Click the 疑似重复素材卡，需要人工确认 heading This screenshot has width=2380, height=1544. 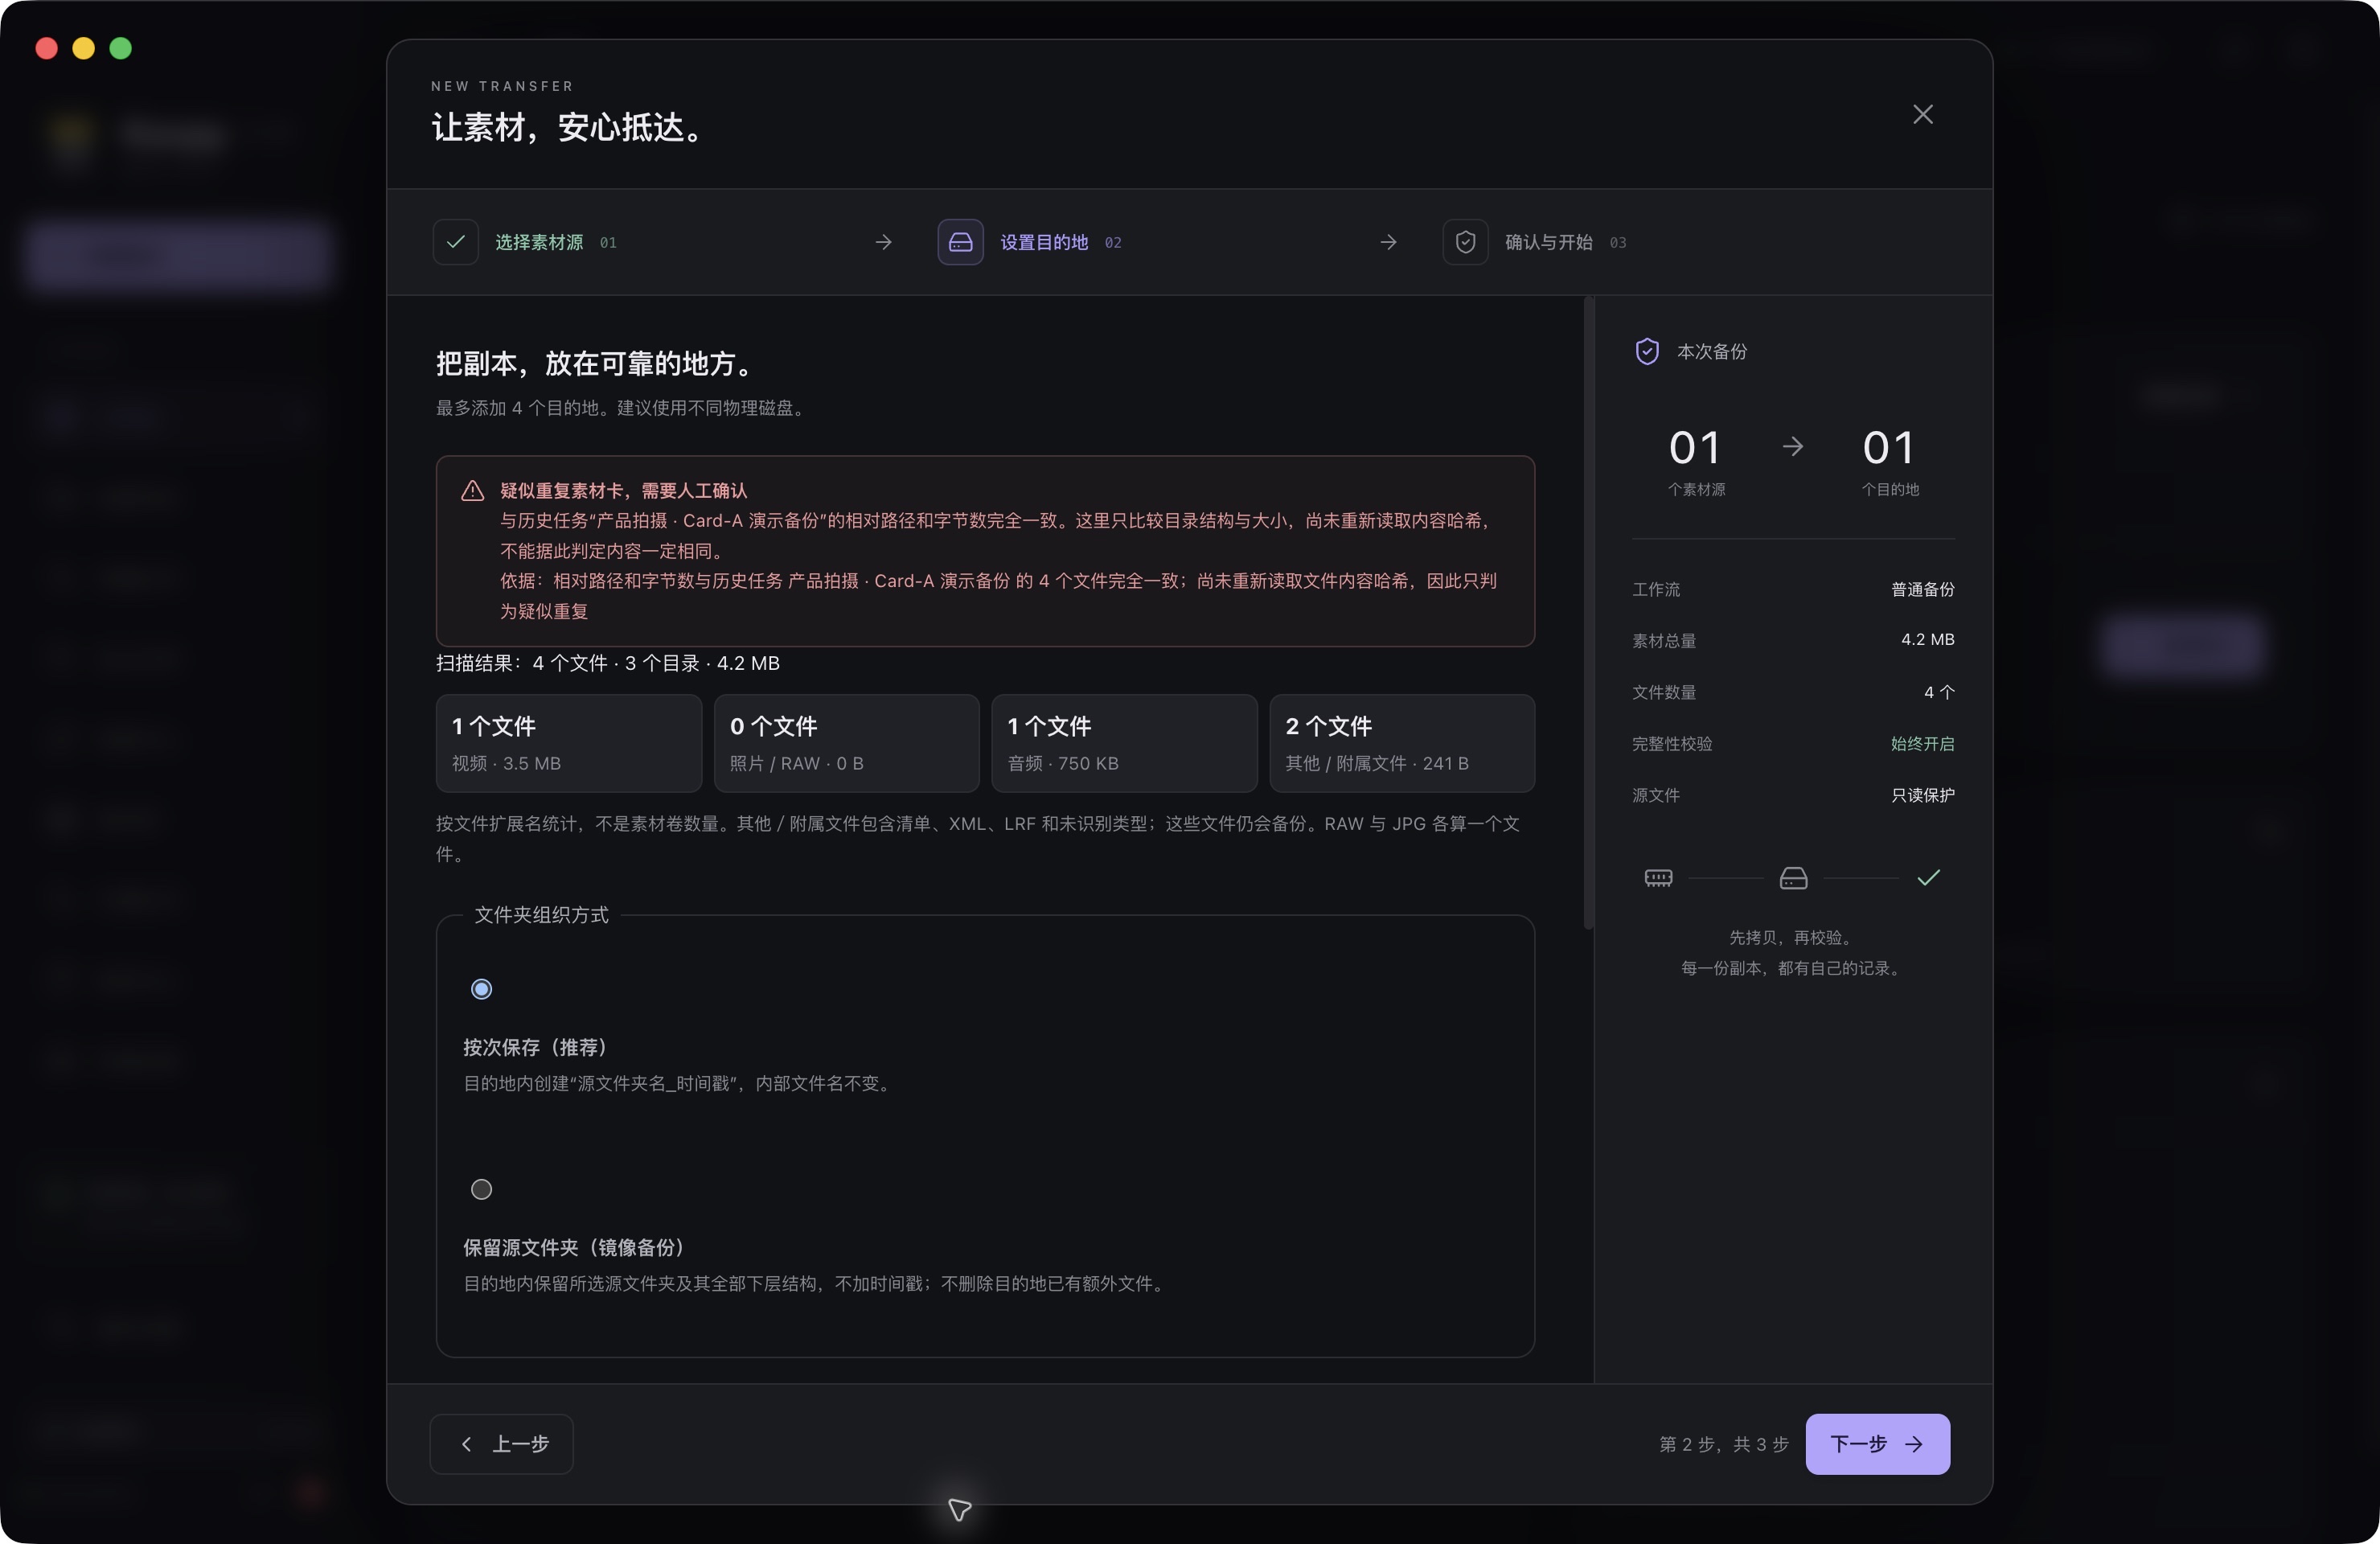(623, 491)
